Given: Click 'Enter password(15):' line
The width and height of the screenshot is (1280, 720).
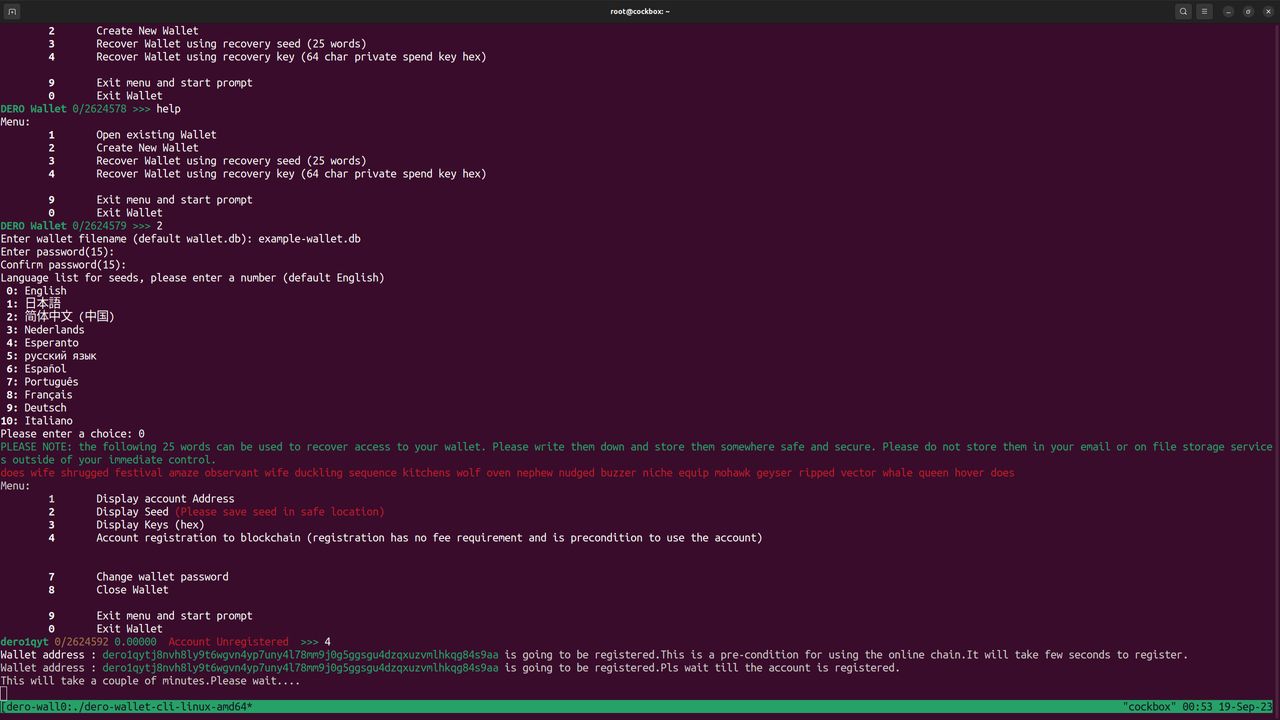Looking at the screenshot, I should tap(57, 251).
